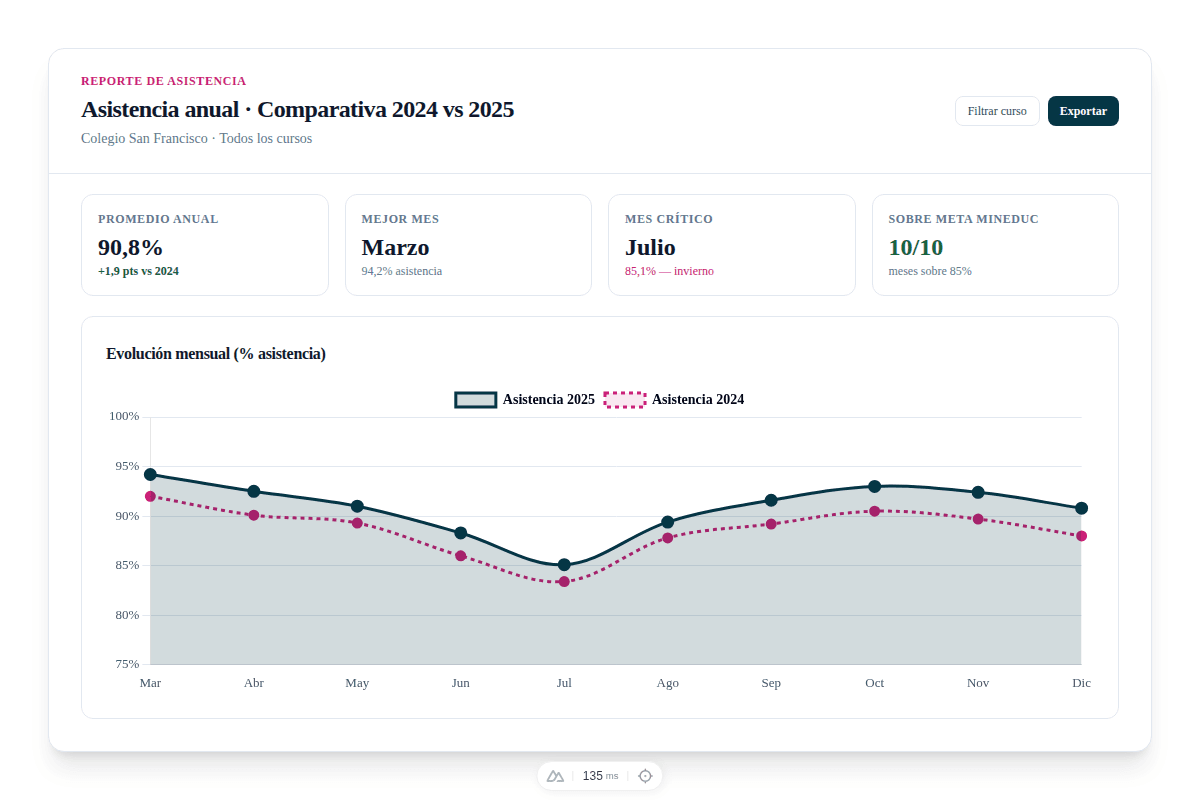Select the 2025 data point for Mar
1200x800 pixels.
click(x=150, y=474)
